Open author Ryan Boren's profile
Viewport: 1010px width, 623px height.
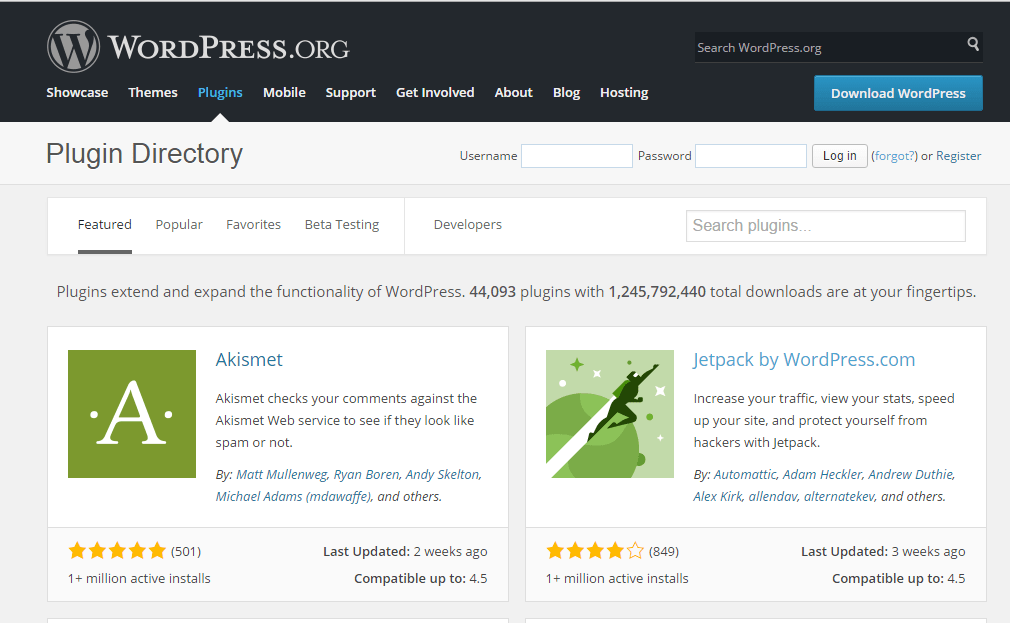367,475
